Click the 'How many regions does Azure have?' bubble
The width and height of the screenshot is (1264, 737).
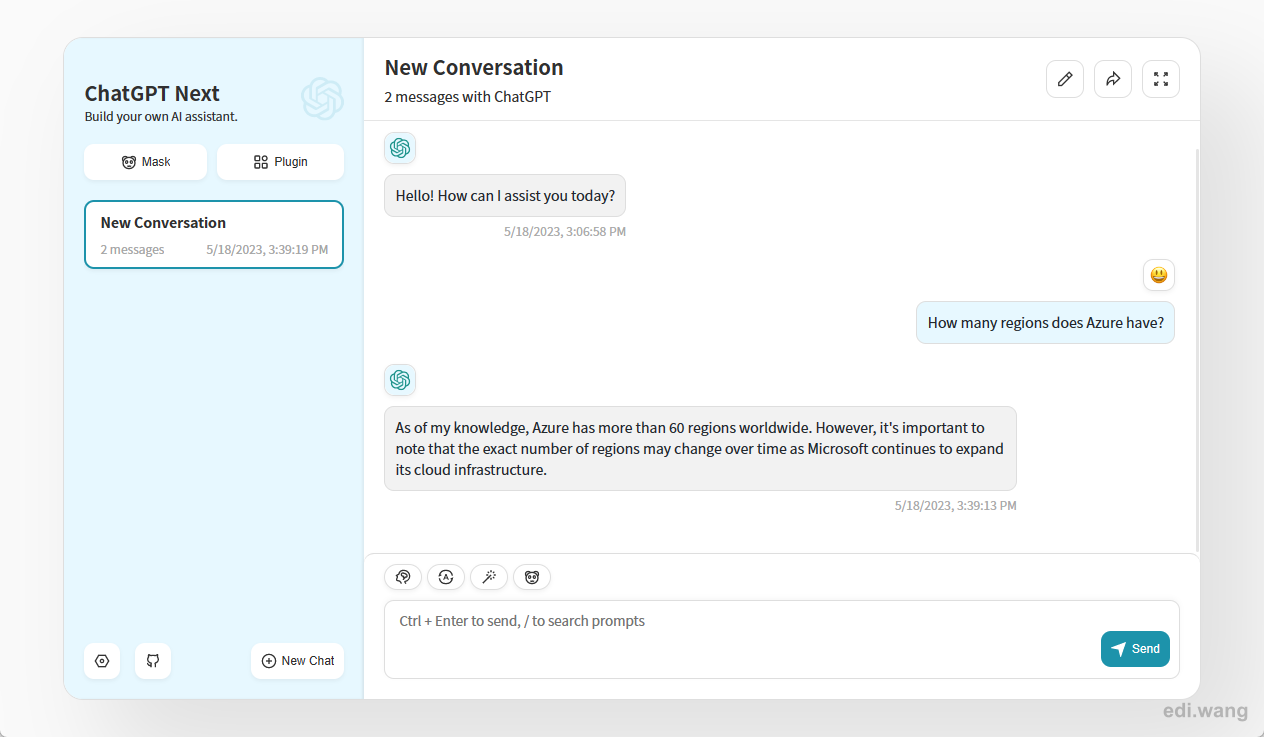point(1045,323)
